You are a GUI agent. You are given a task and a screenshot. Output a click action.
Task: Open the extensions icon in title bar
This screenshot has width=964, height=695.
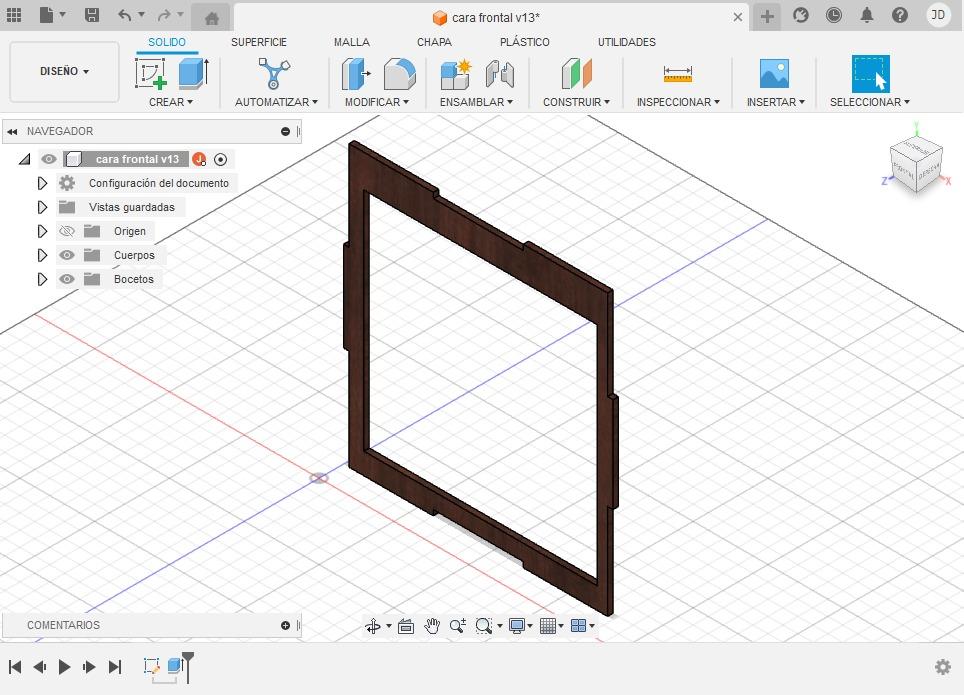point(800,15)
